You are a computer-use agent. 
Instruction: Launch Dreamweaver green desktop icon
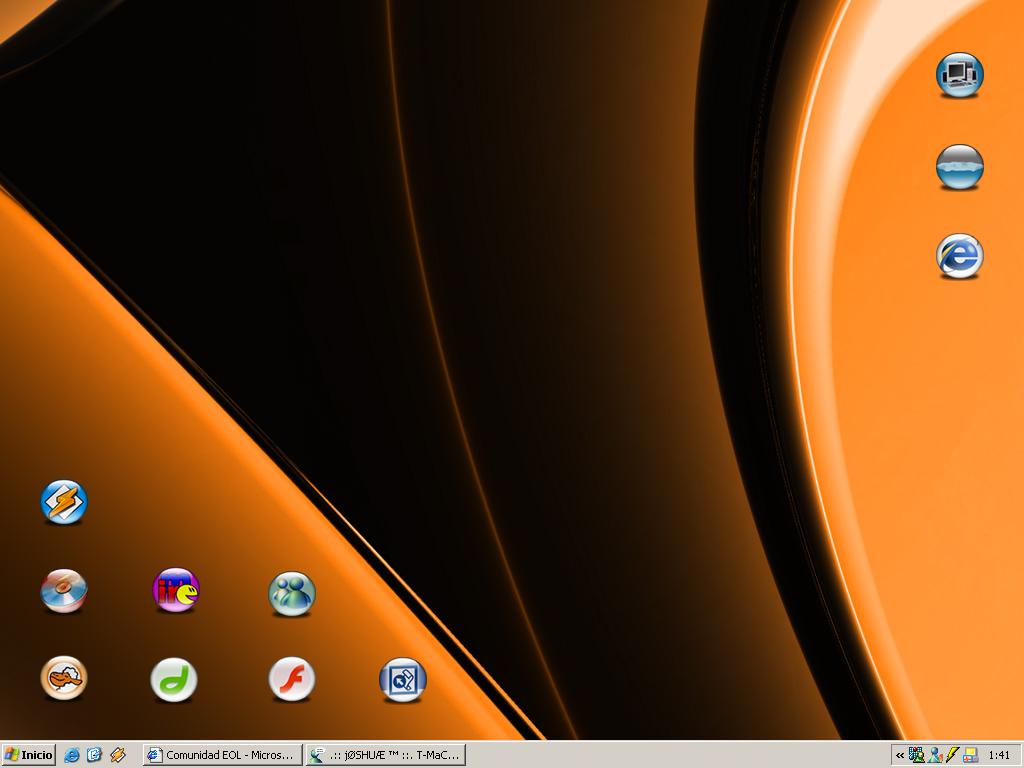click(174, 680)
